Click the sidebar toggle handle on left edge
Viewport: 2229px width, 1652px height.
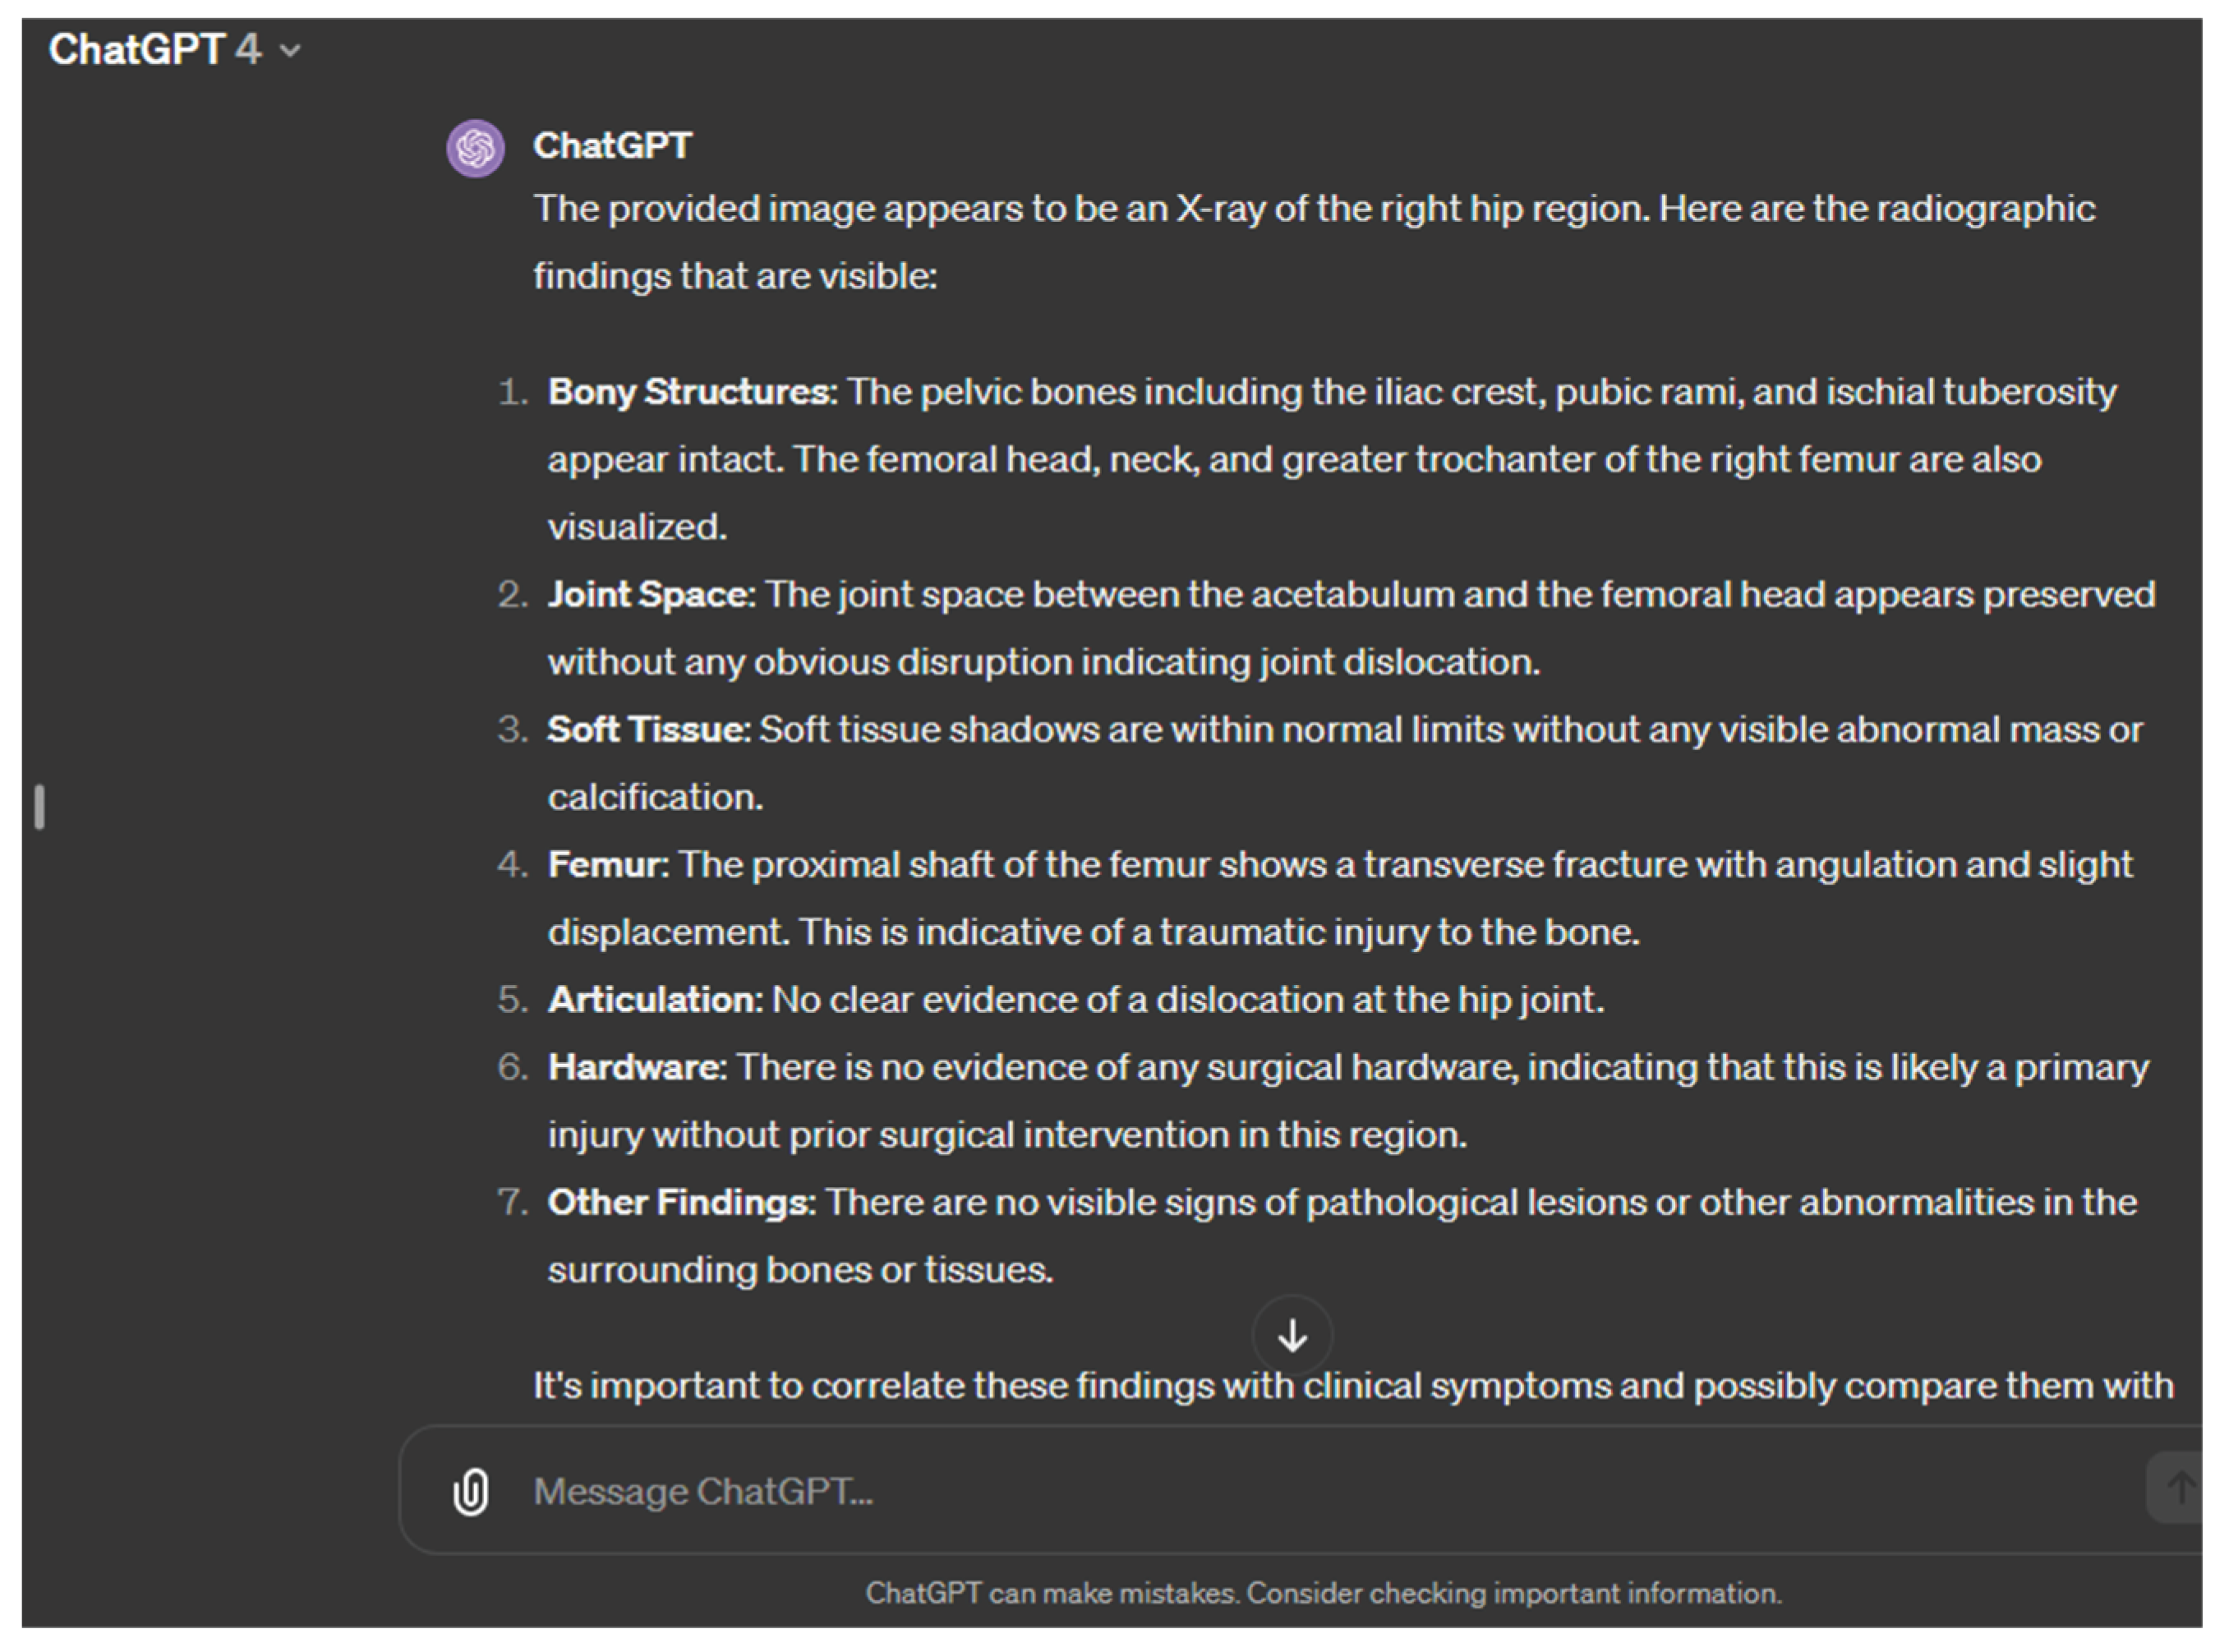(39, 806)
